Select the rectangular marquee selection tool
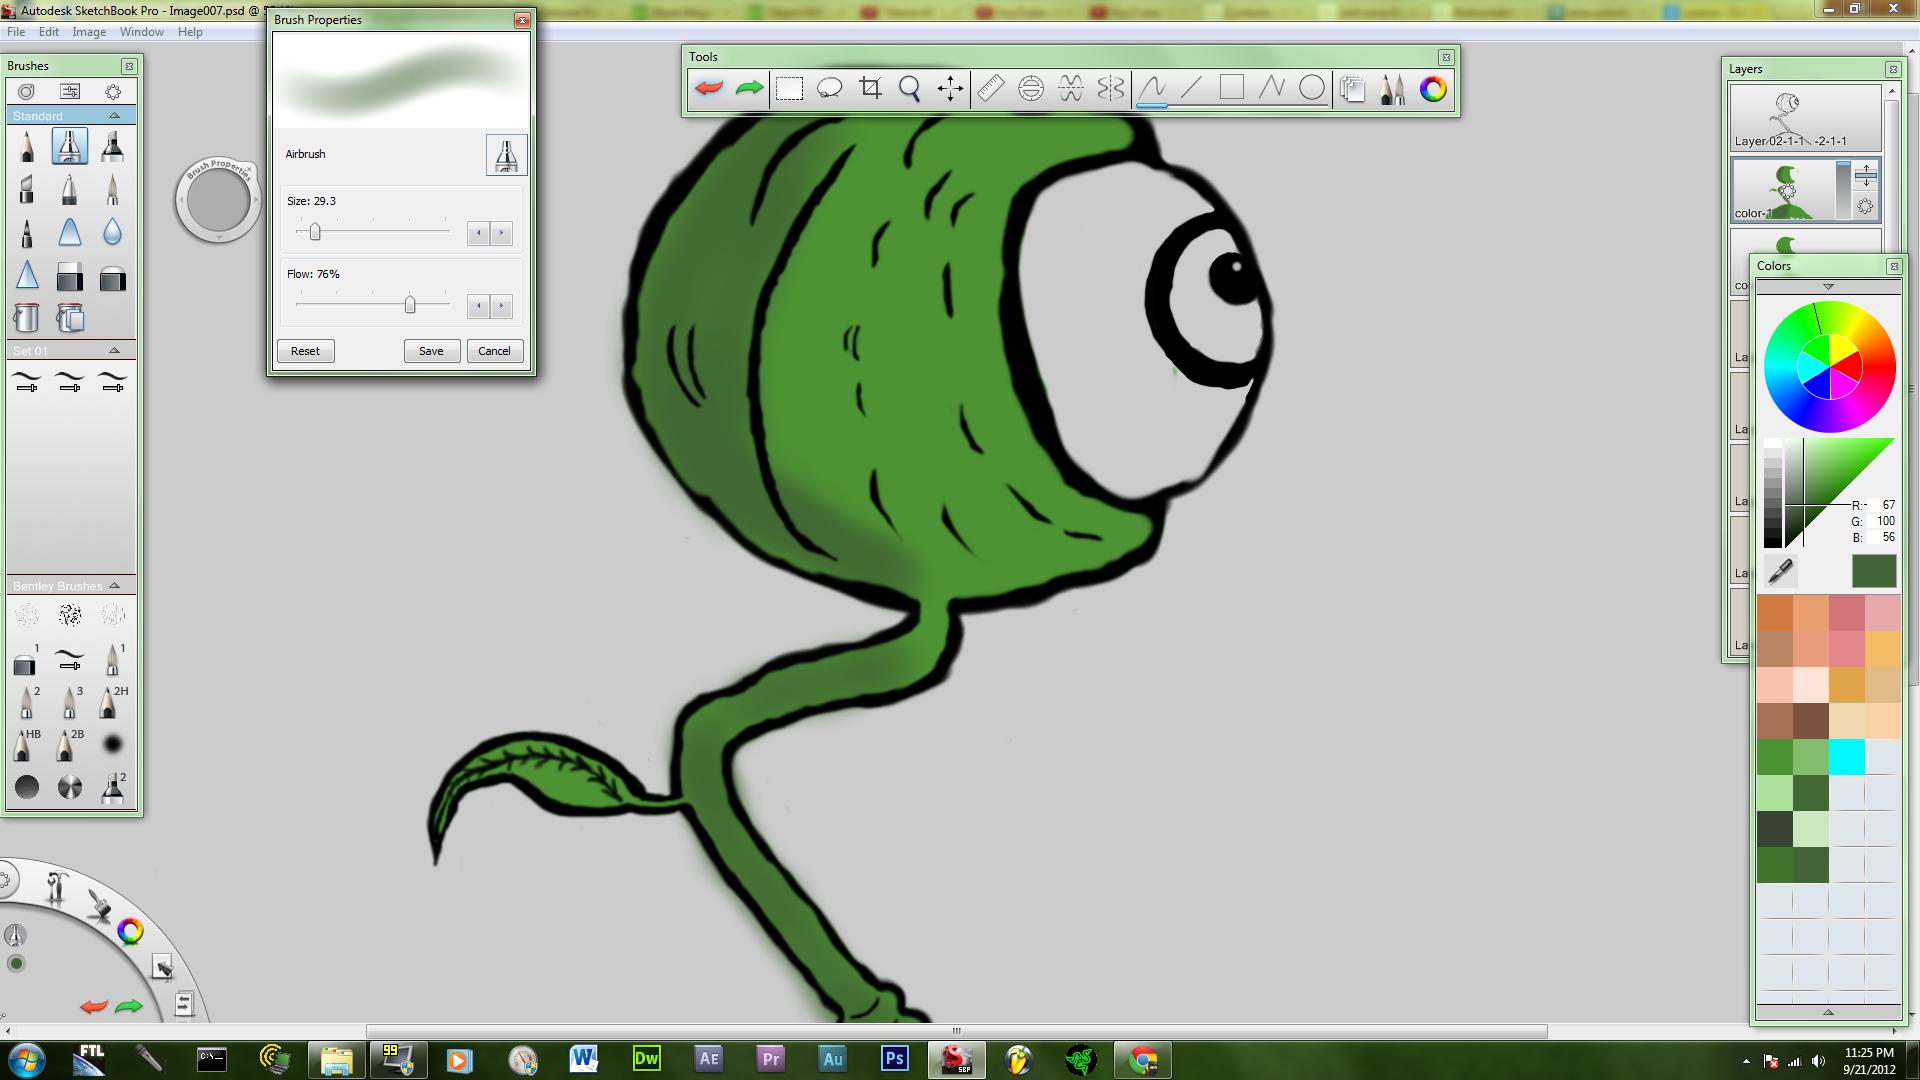This screenshot has width=1920, height=1080. (789, 89)
